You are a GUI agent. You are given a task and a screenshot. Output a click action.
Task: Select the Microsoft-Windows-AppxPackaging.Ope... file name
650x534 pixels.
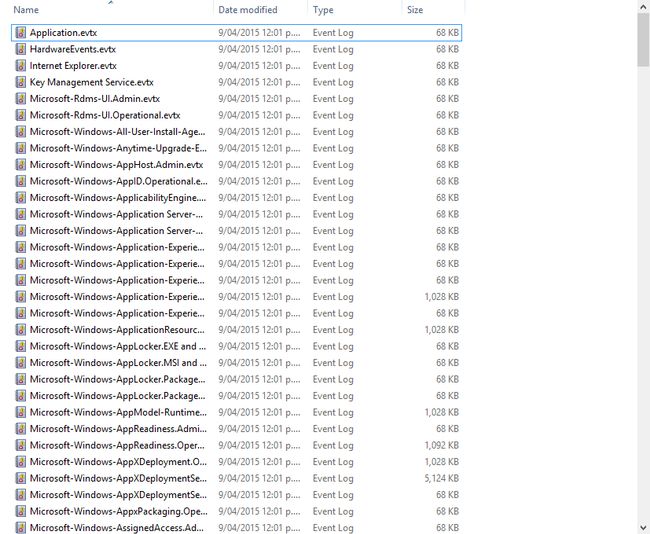click(x=119, y=512)
